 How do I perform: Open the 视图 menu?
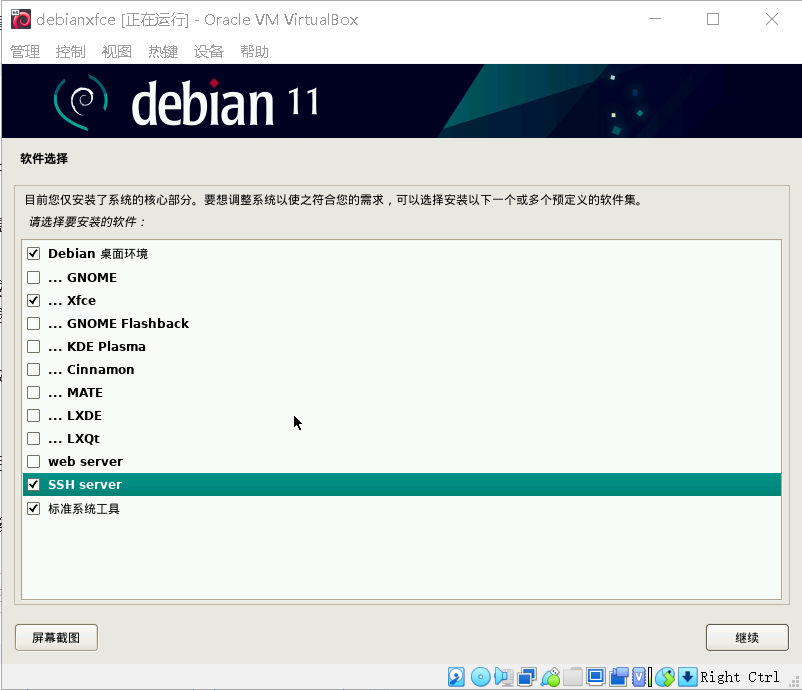[x=117, y=51]
